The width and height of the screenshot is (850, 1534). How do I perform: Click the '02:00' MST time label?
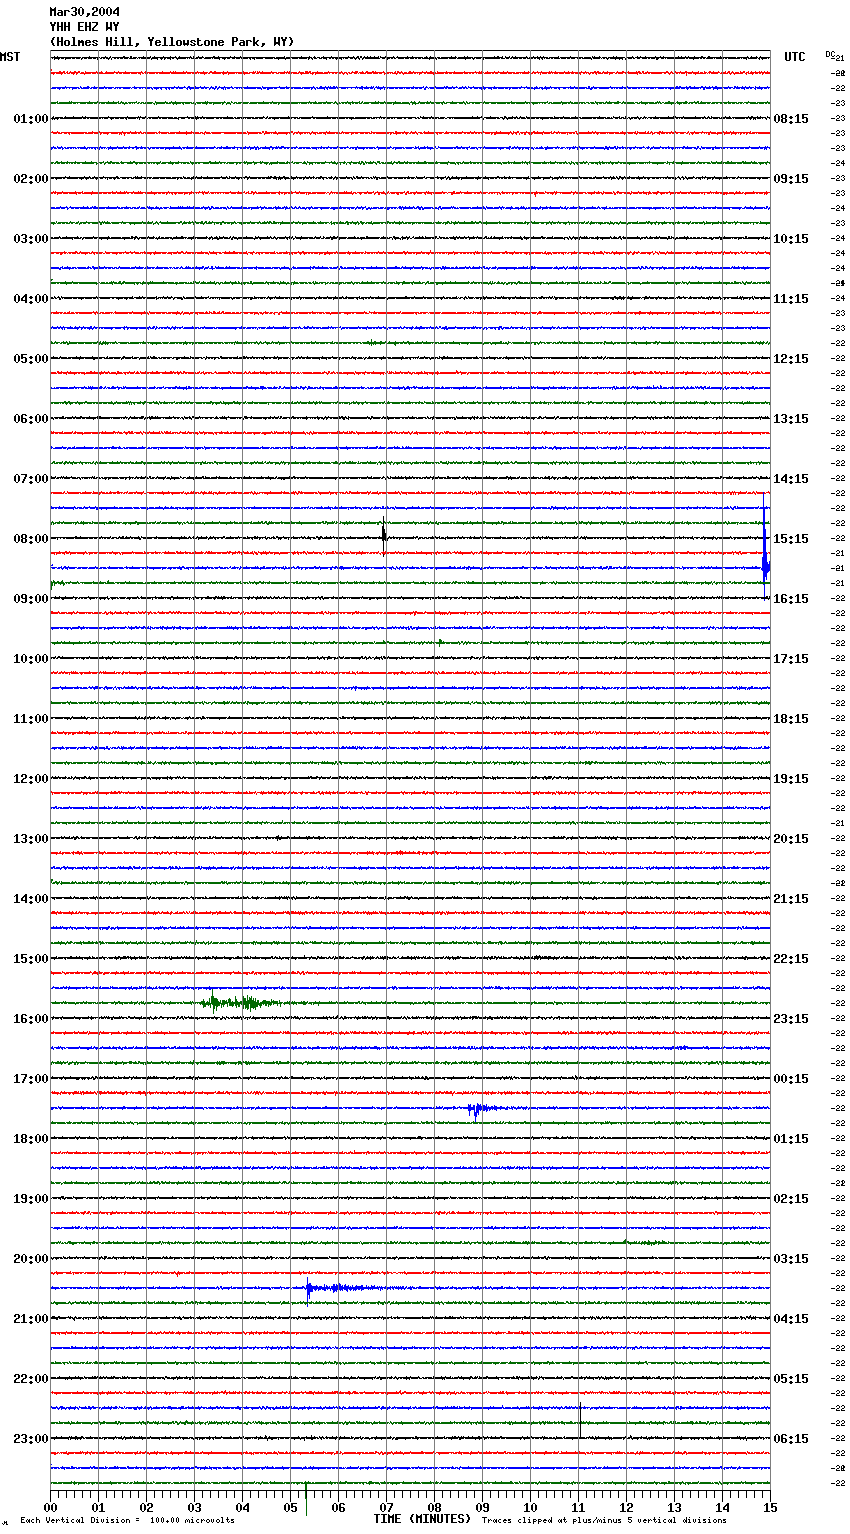click(x=31, y=179)
